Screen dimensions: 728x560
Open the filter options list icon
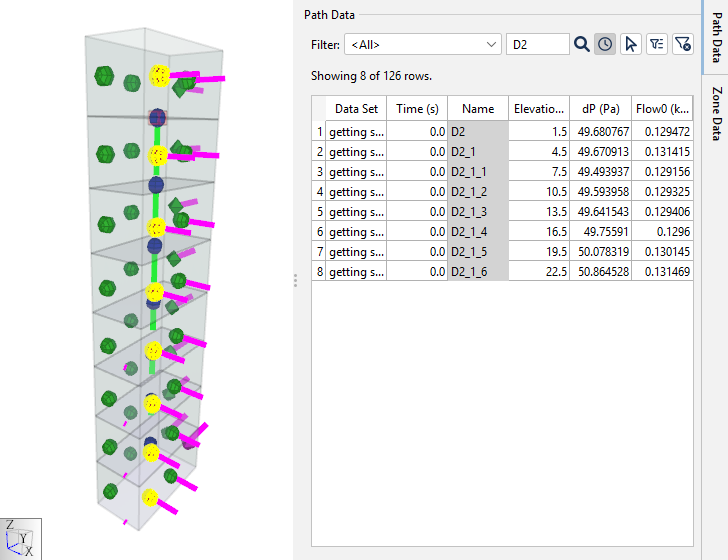[x=656, y=44]
